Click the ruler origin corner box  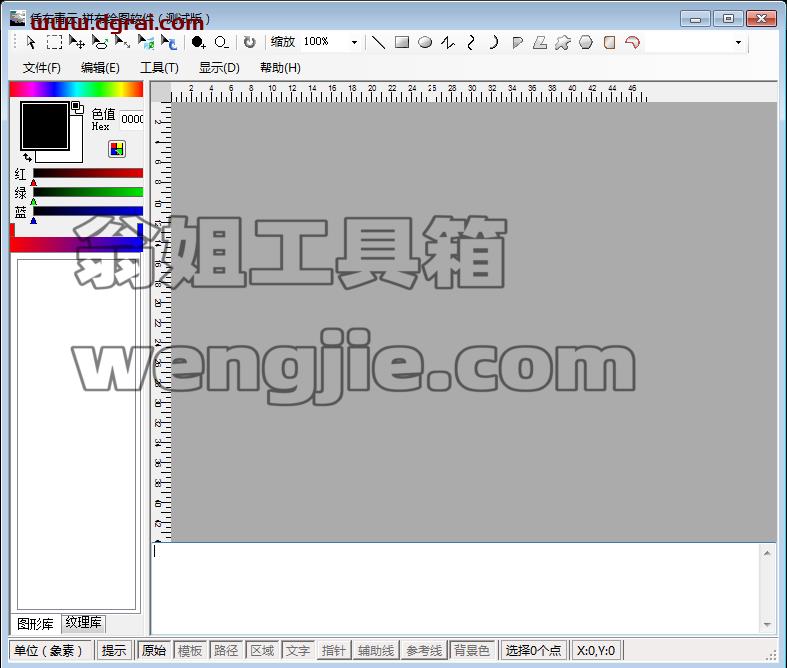tap(161, 92)
